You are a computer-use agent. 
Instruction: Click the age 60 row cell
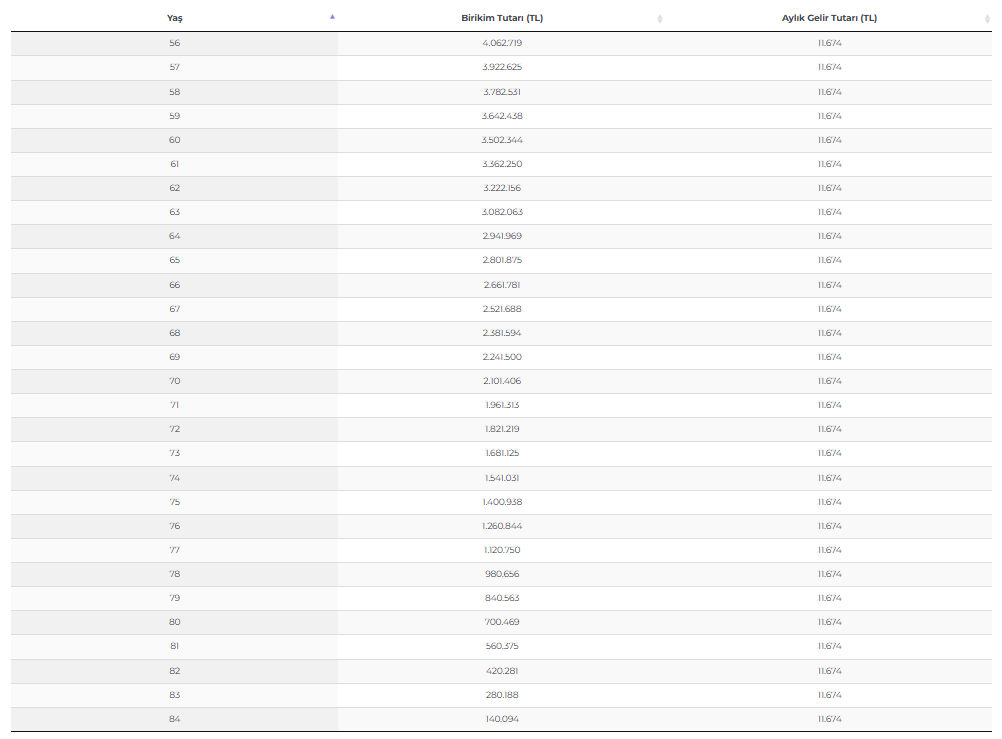point(174,140)
